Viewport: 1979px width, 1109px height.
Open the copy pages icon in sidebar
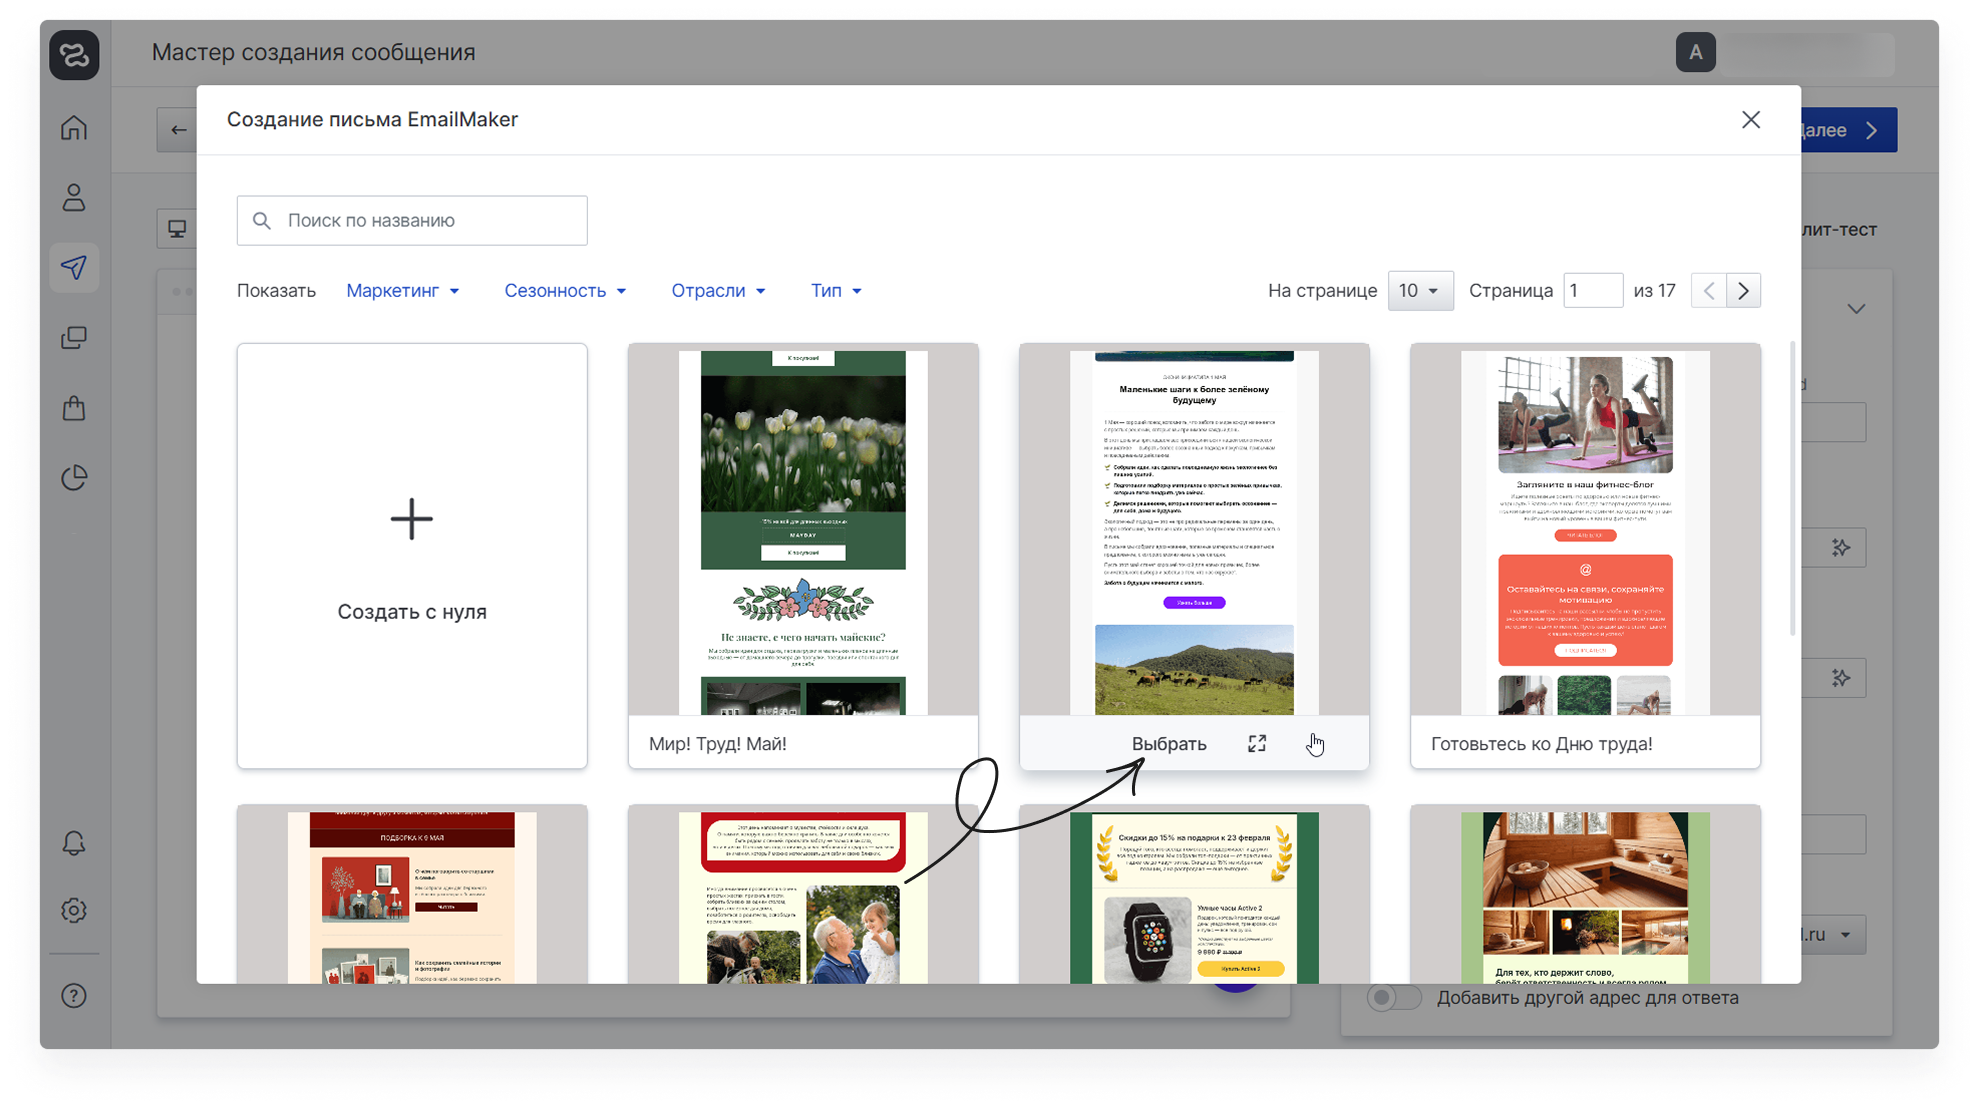tap(74, 338)
